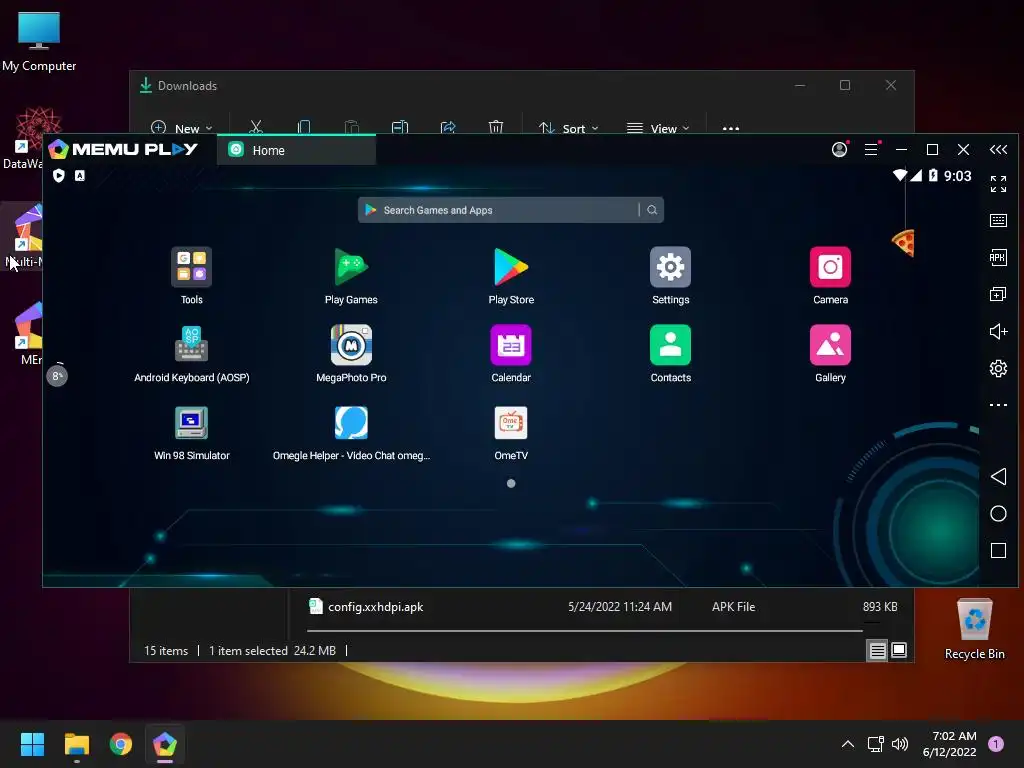
Task: Open the See more dots in Downloads toolbar
Action: [x=731, y=128]
